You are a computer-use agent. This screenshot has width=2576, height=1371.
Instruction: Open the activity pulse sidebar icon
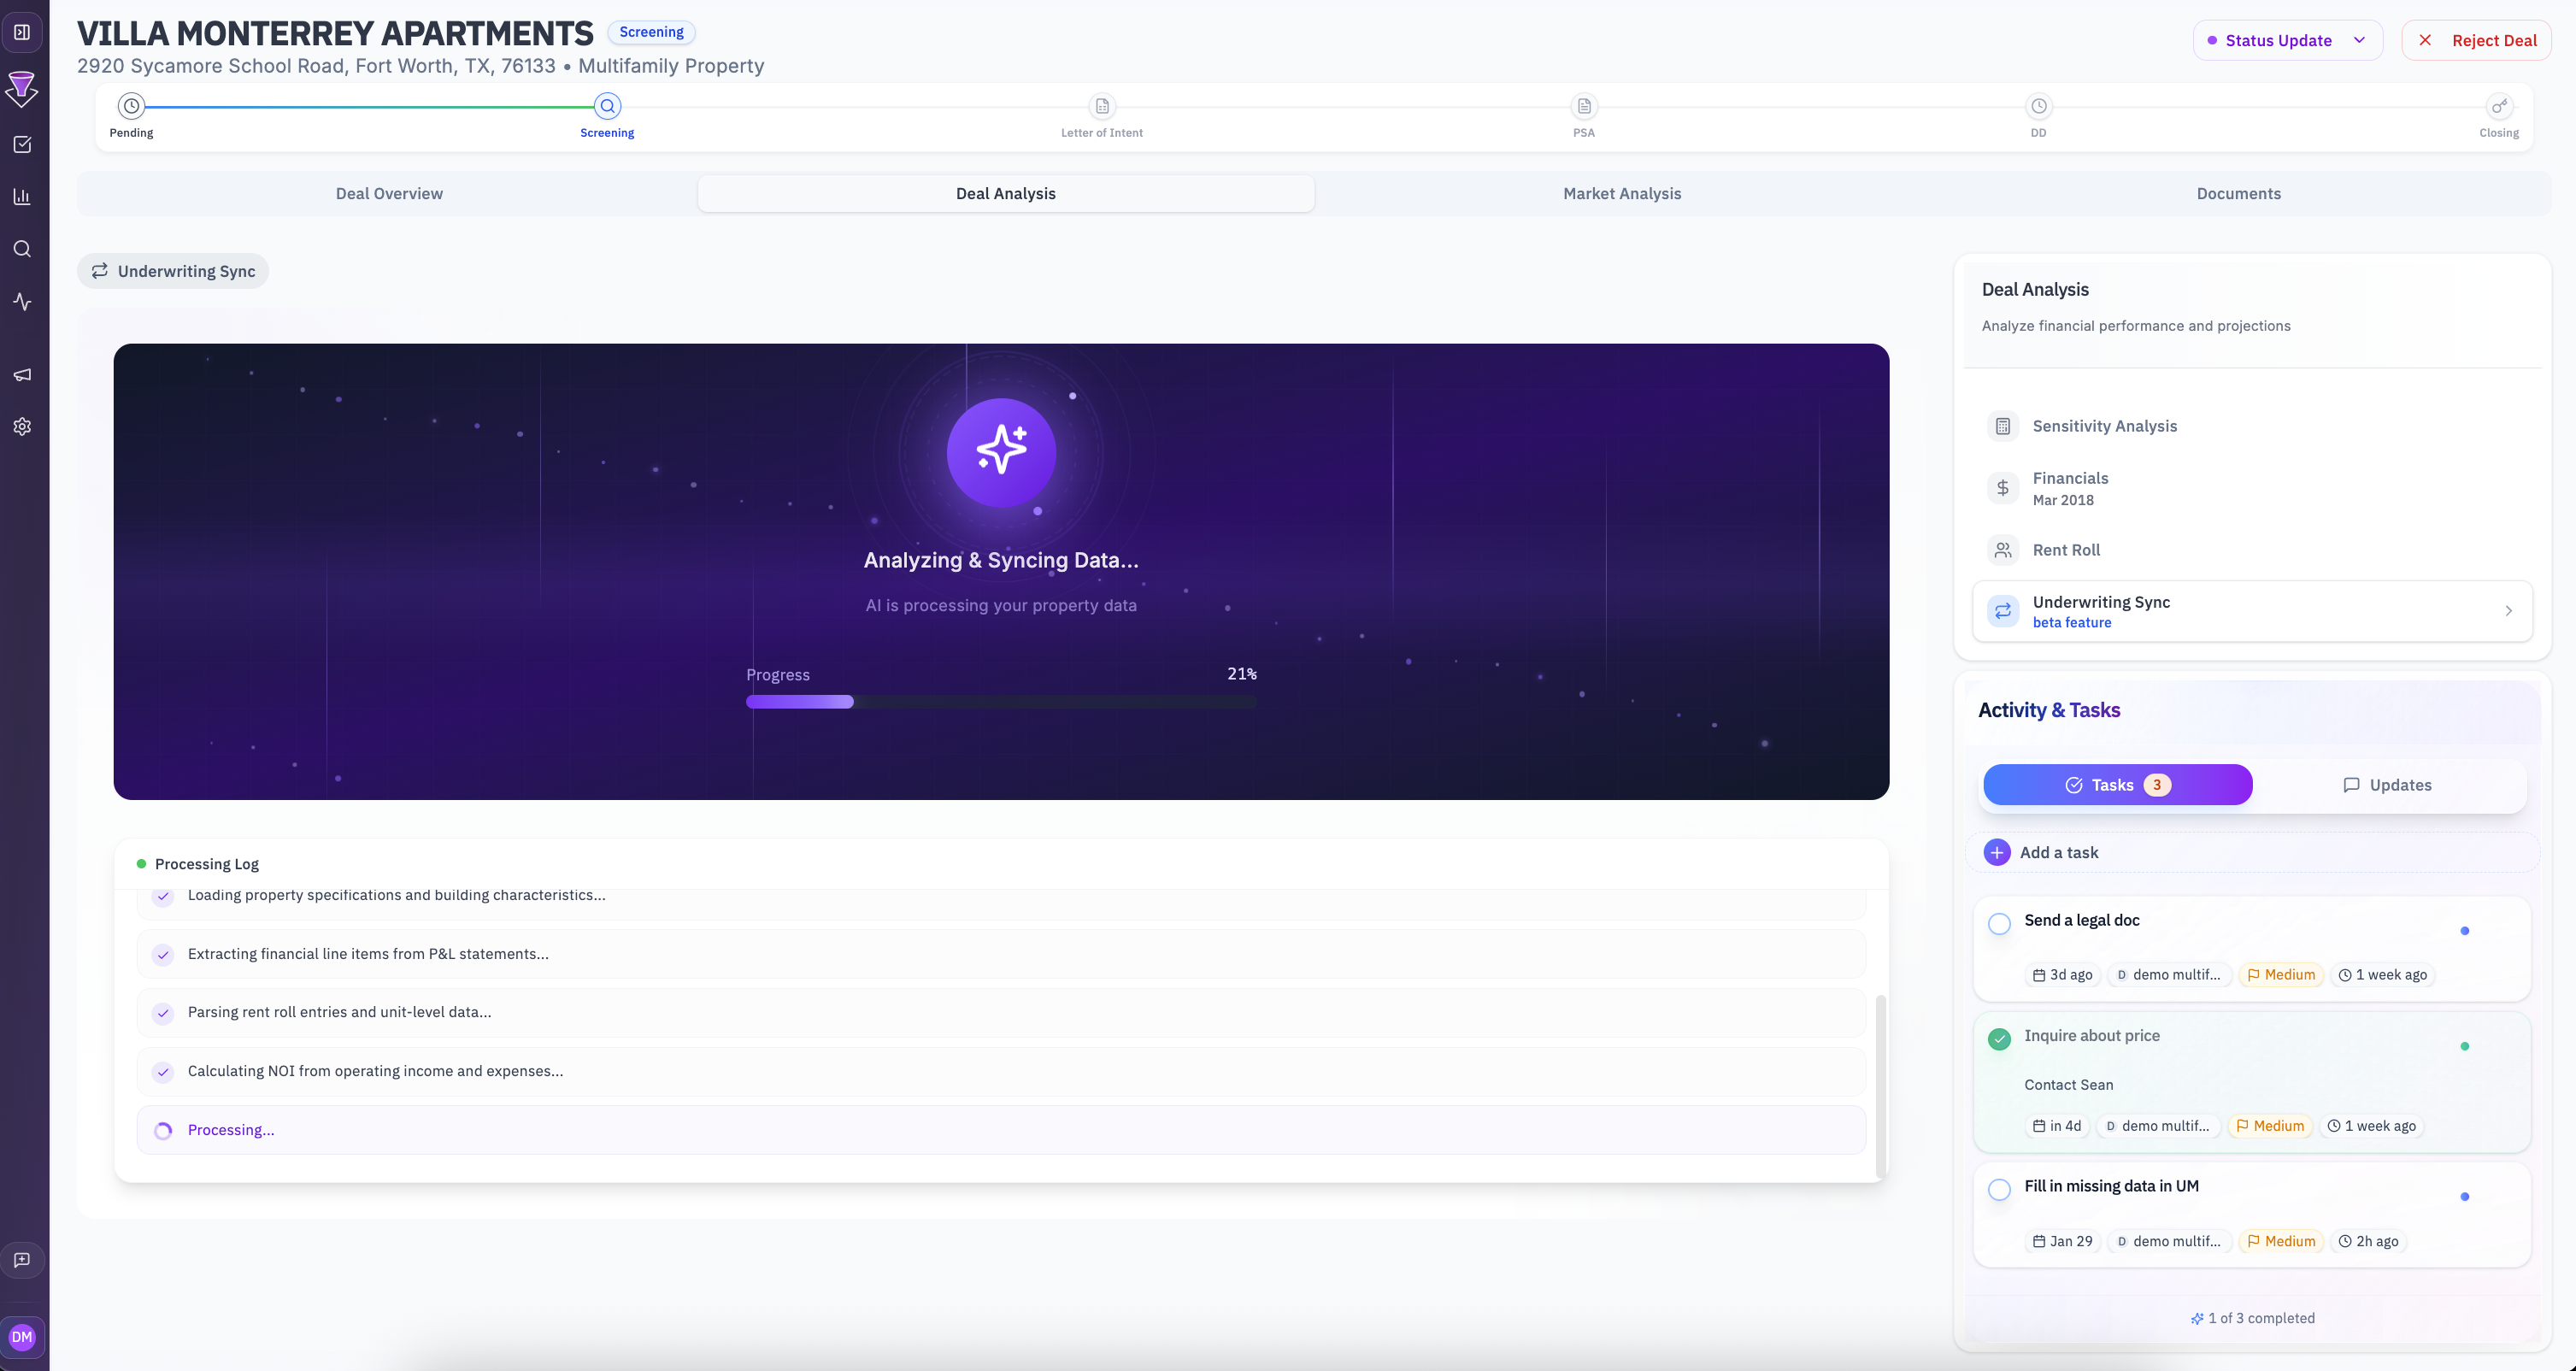(22, 301)
